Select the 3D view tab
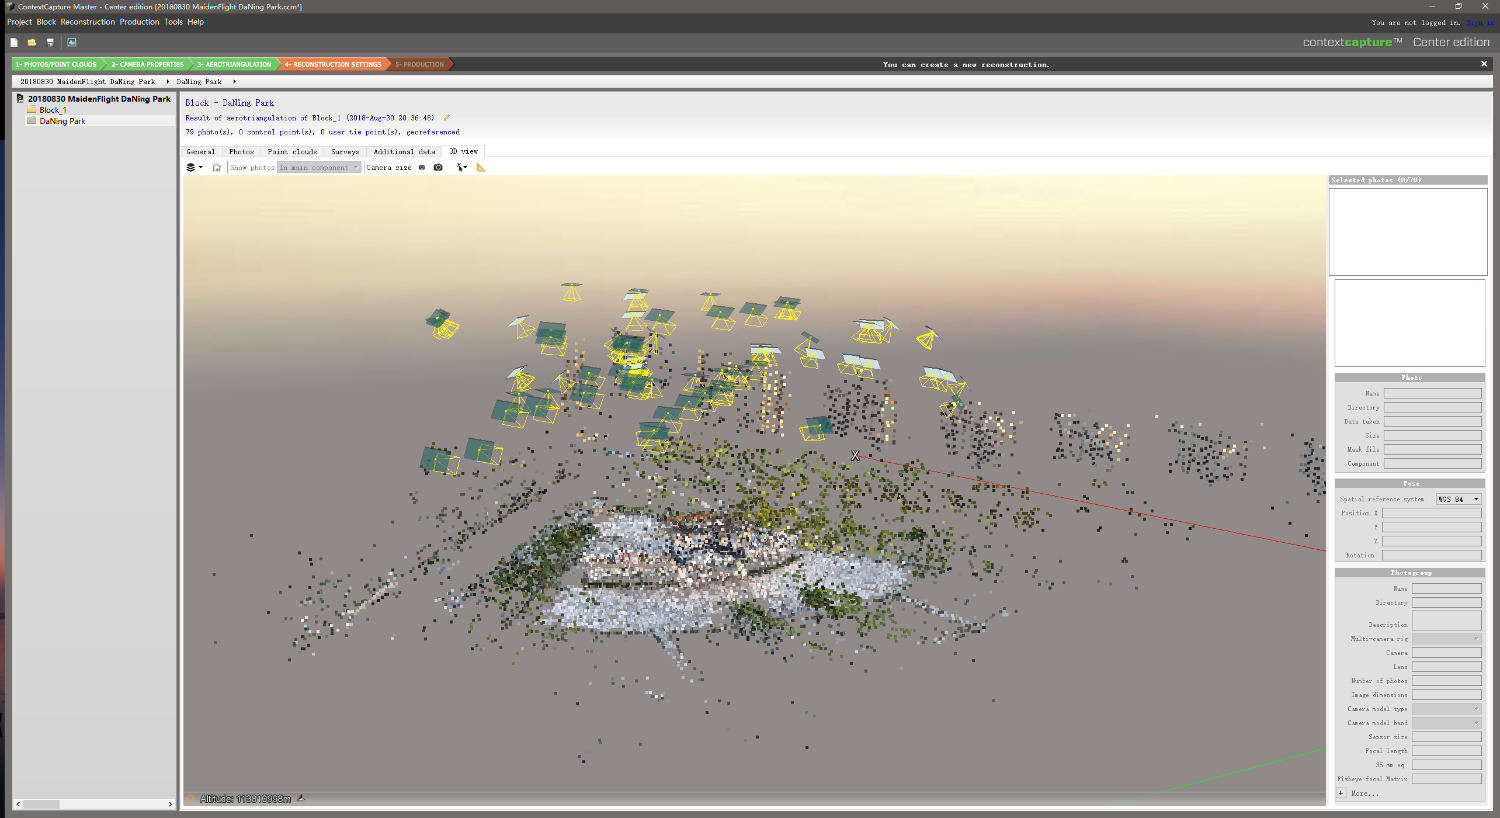1500x818 pixels. (463, 152)
